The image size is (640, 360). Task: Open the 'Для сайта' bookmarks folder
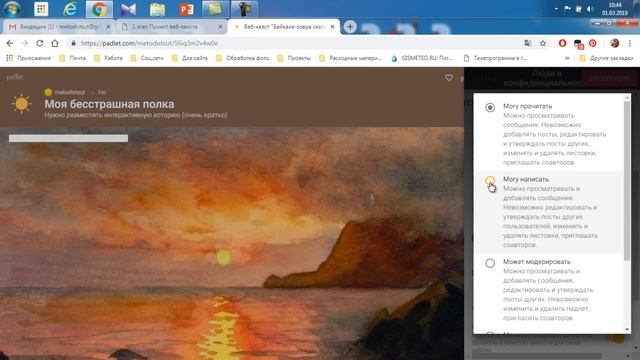[190, 58]
